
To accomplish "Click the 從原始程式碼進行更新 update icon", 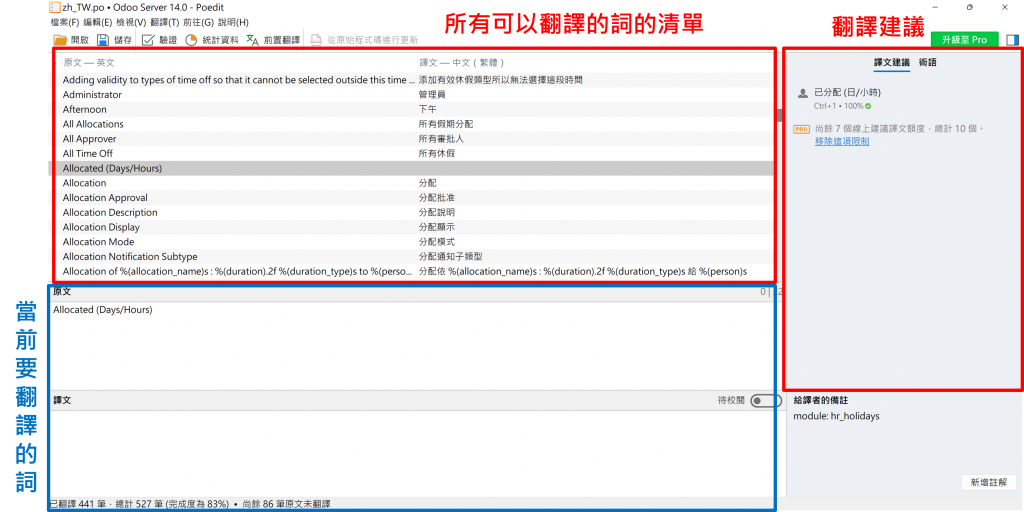I will [316, 40].
